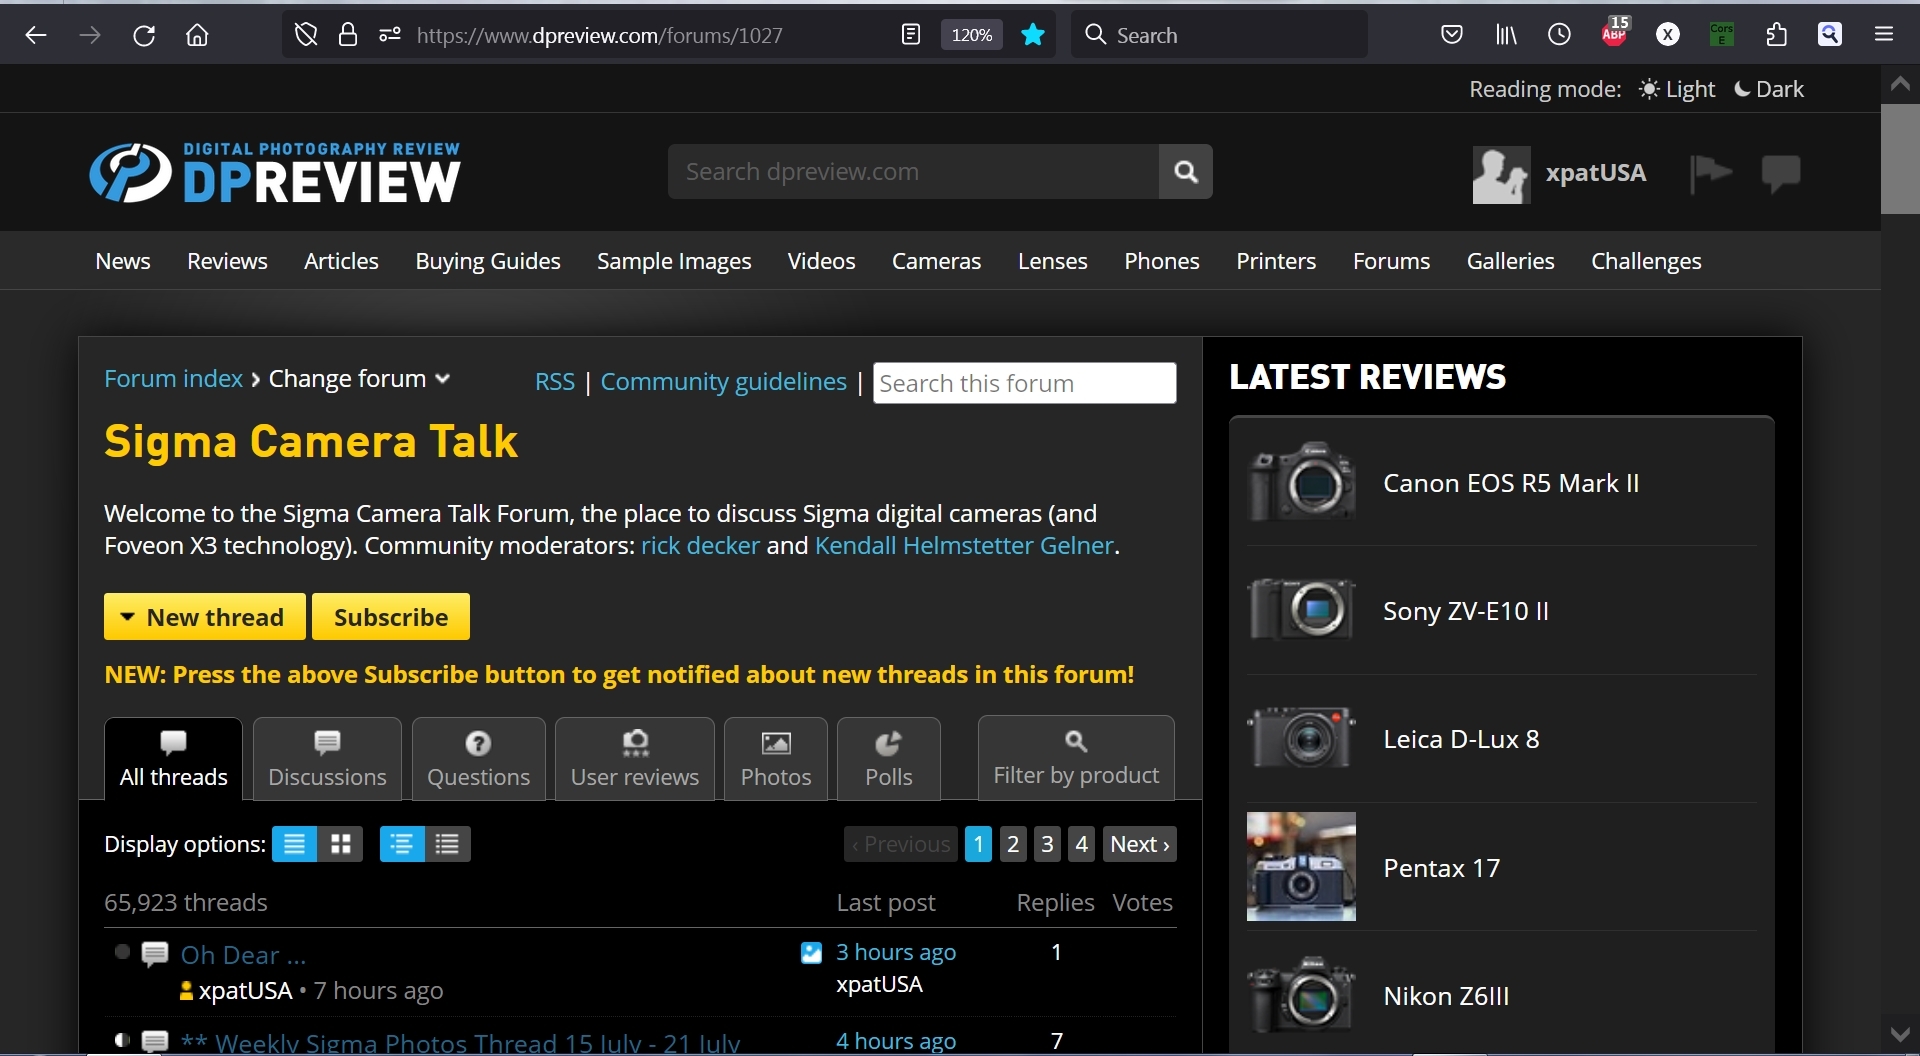Screen dimensions: 1920x1056
Task: Reload the page
Action: click(144, 35)
